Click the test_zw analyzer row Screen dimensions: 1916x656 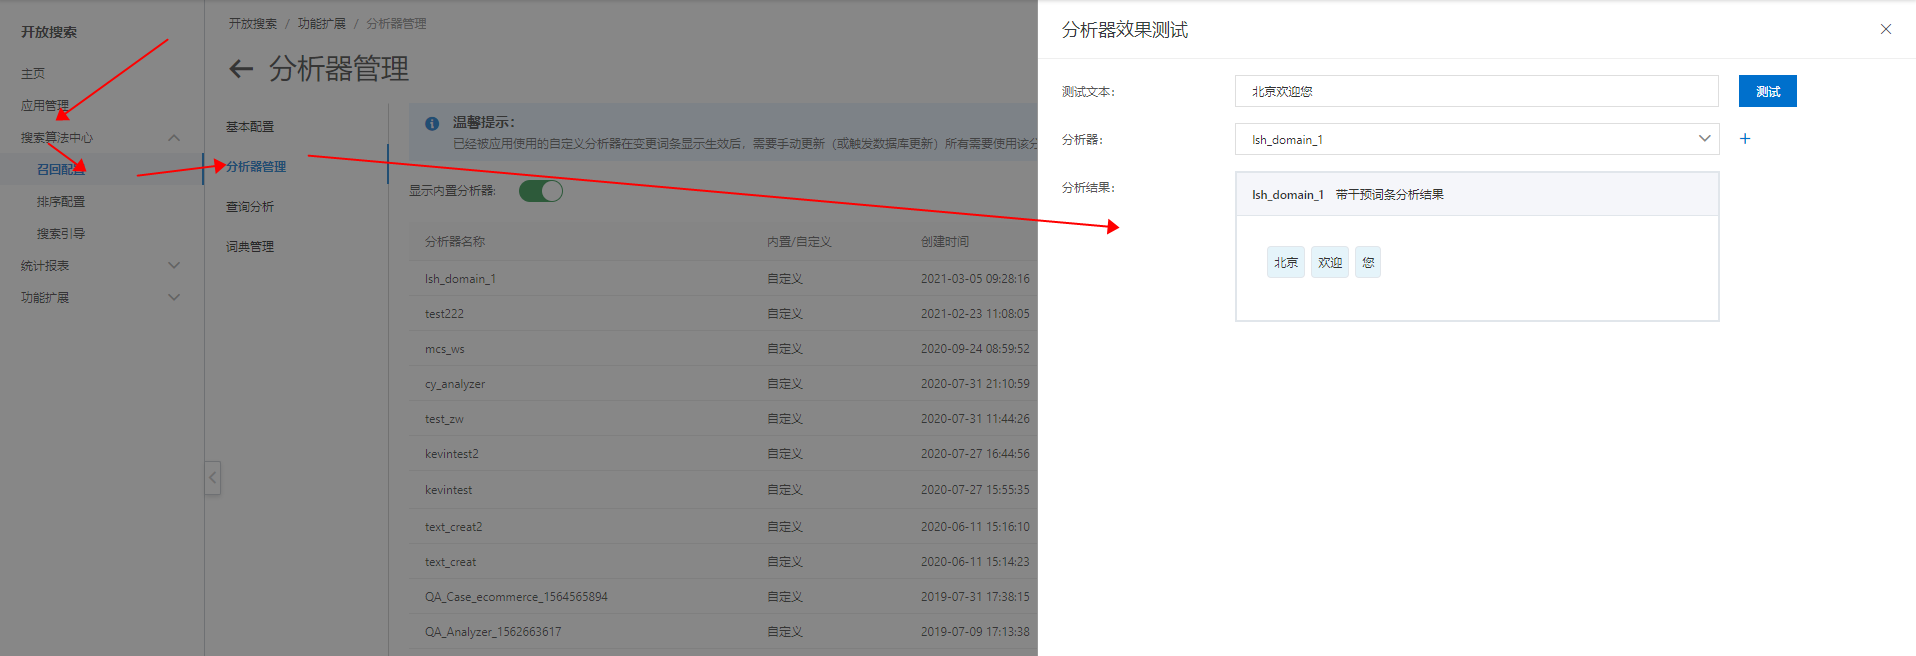(723, 419)
